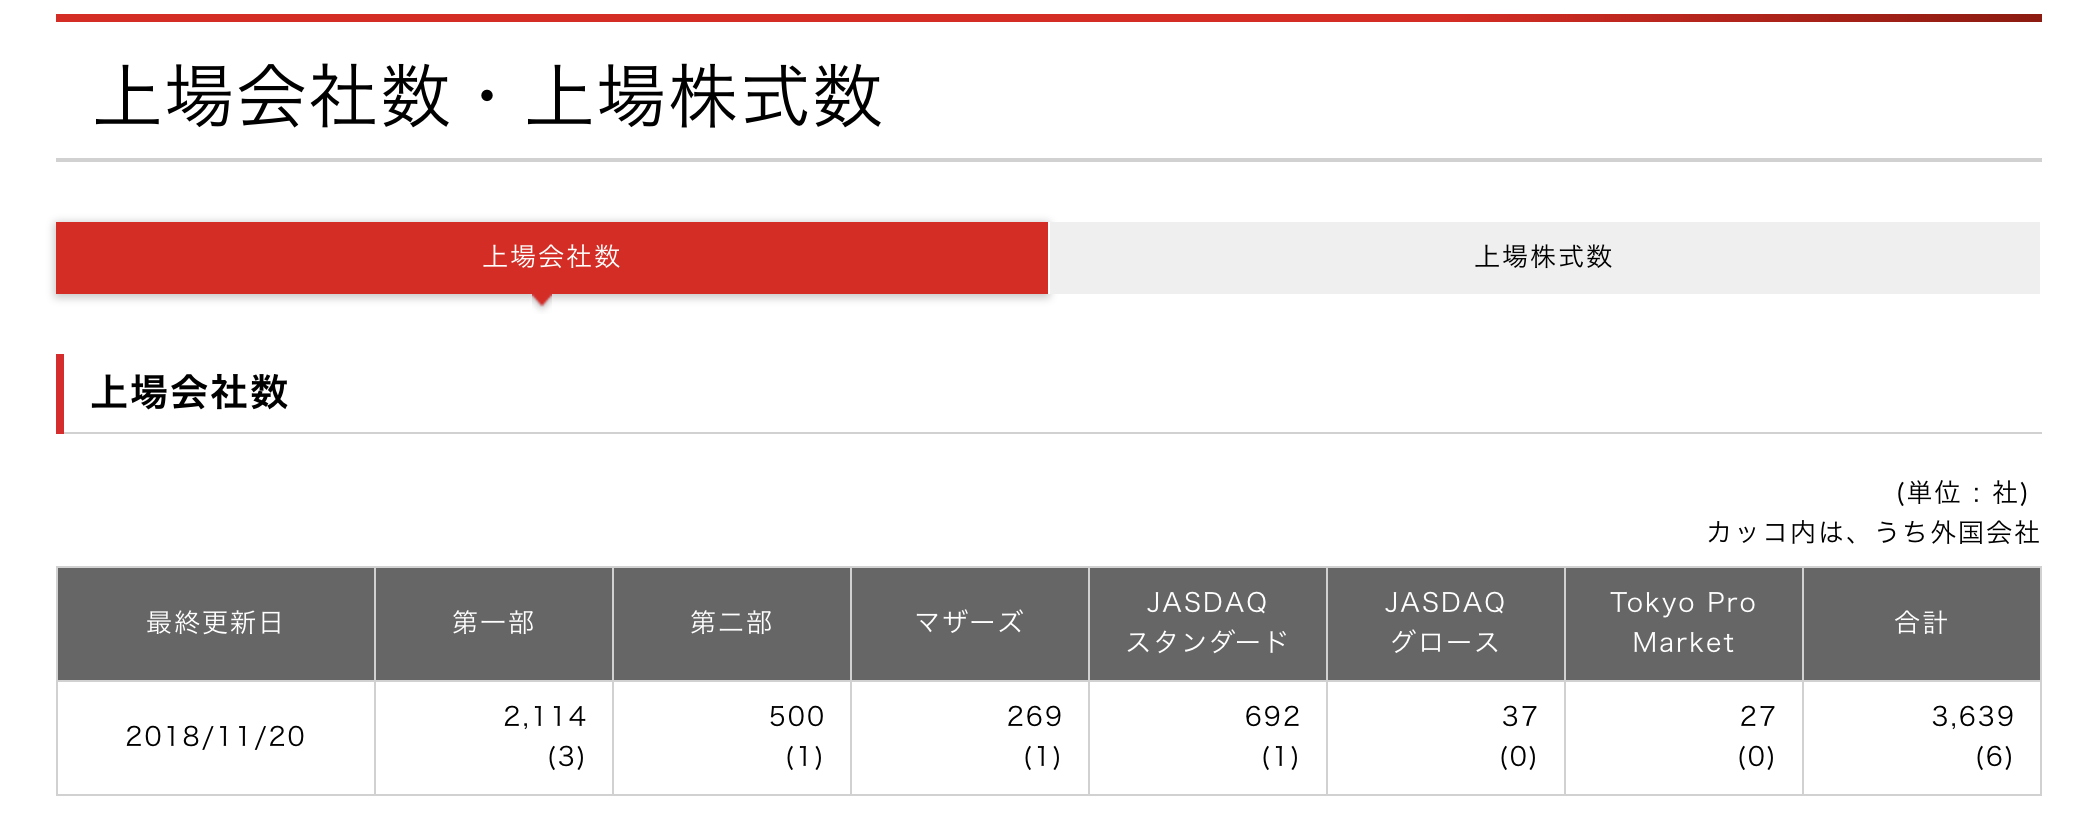
Task: Select the 500 second section cell
Action: click(x=732, y=738)
